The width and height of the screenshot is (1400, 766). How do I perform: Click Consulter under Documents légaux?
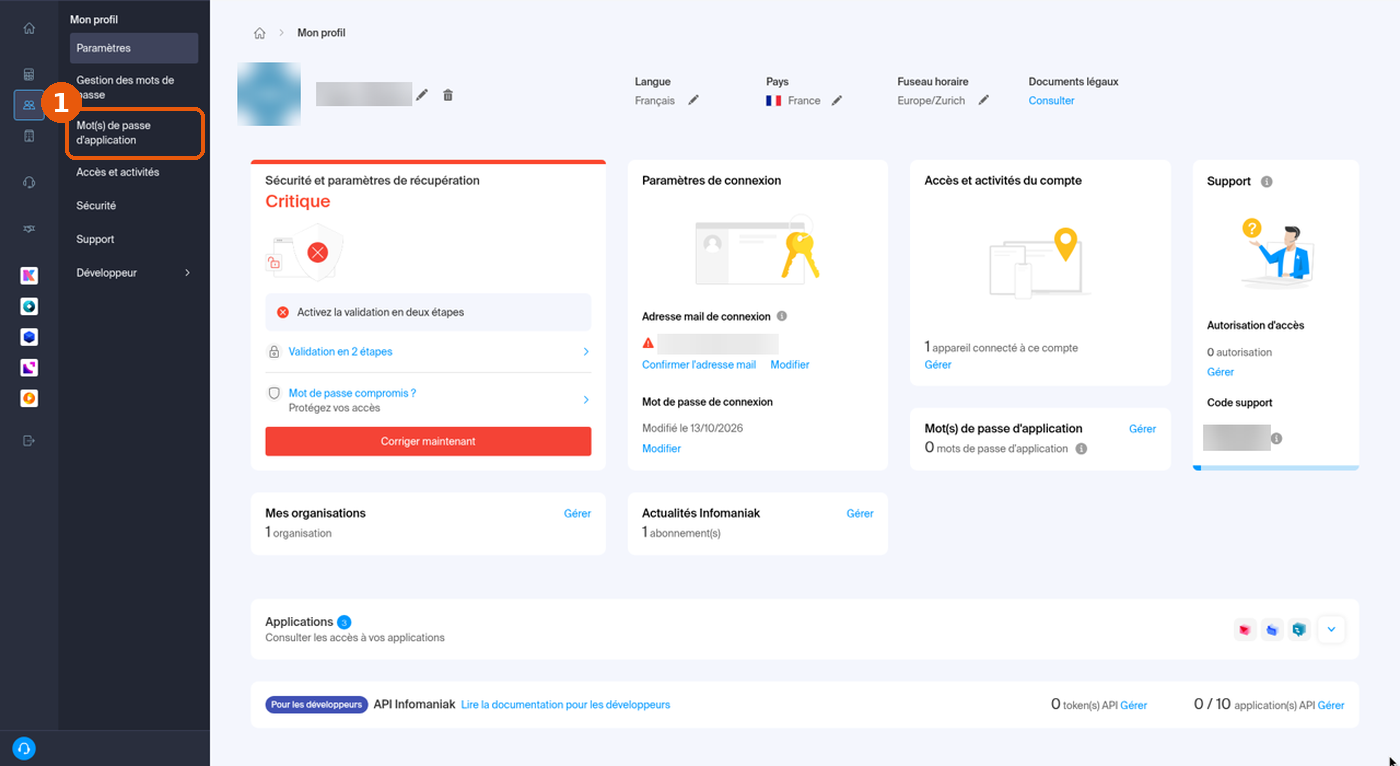pyautogui.click(x=1051, y=100)
